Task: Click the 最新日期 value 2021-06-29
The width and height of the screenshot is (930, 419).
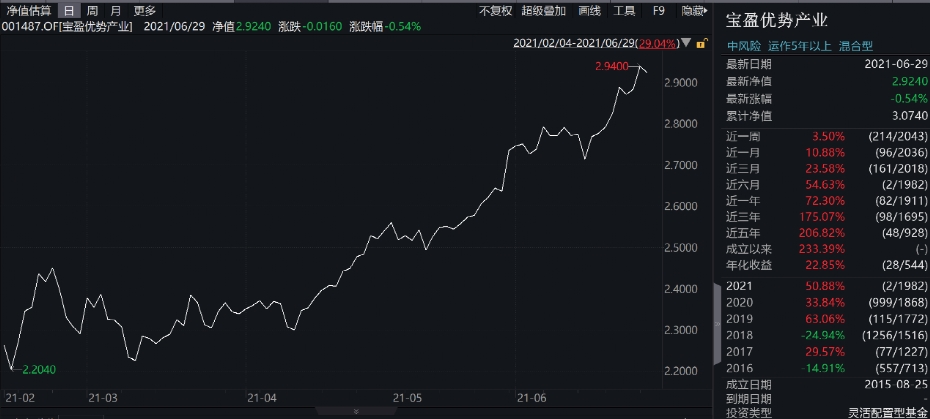Action: coord(896,64)
